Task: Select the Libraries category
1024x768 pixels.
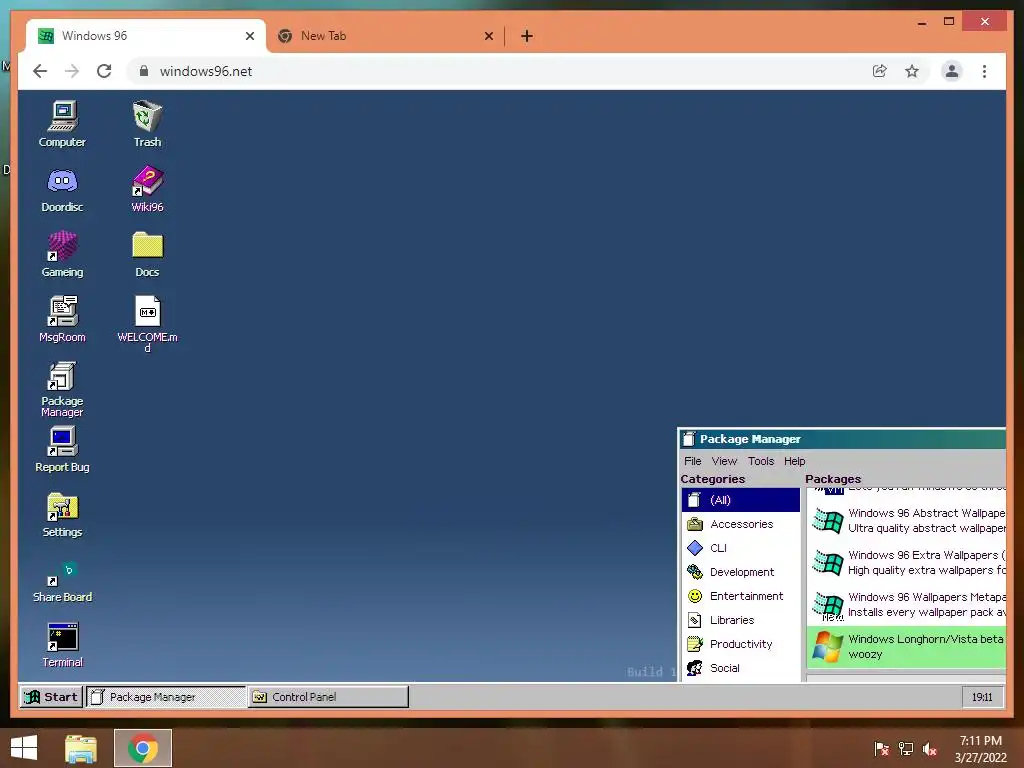Action: (741, 620)
